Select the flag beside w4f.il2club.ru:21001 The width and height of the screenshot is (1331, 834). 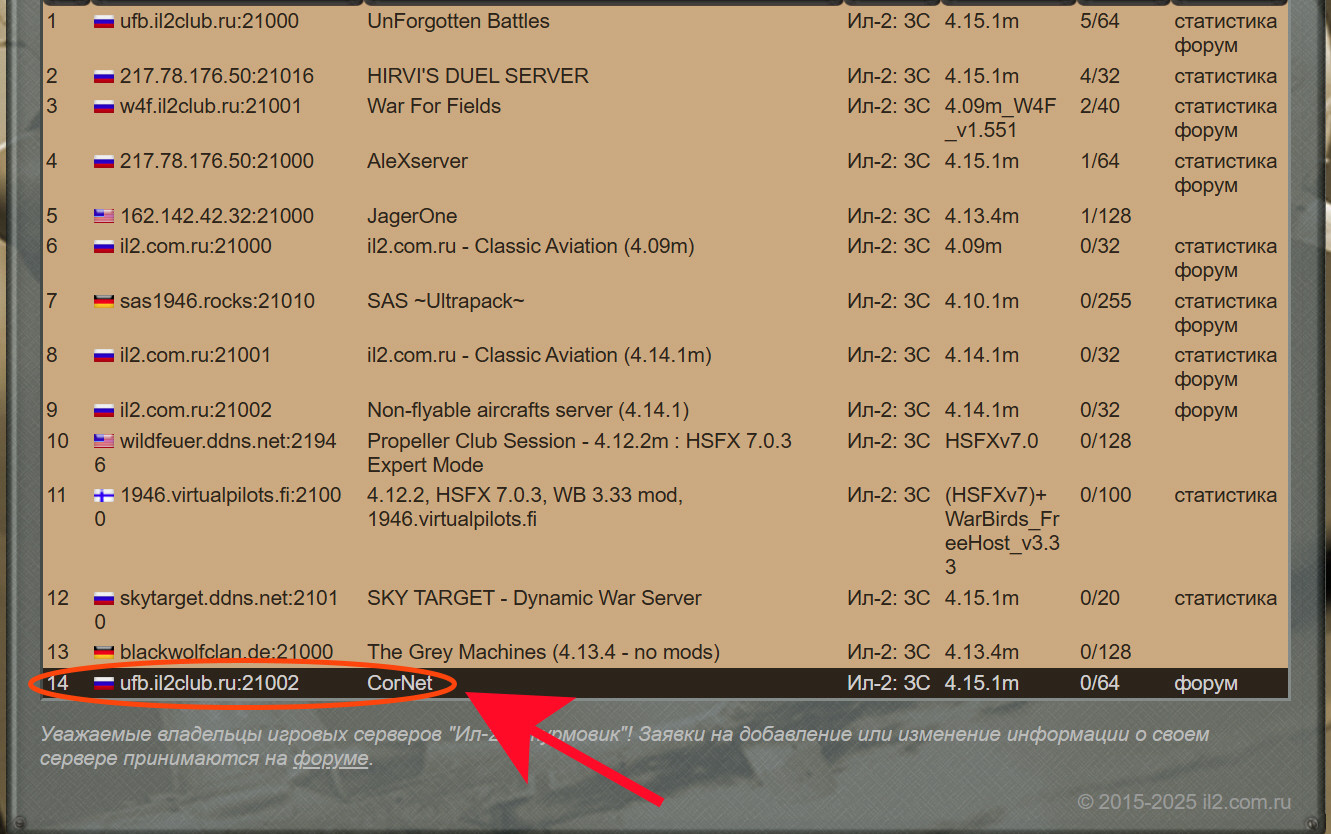click(x=104, y=106)
